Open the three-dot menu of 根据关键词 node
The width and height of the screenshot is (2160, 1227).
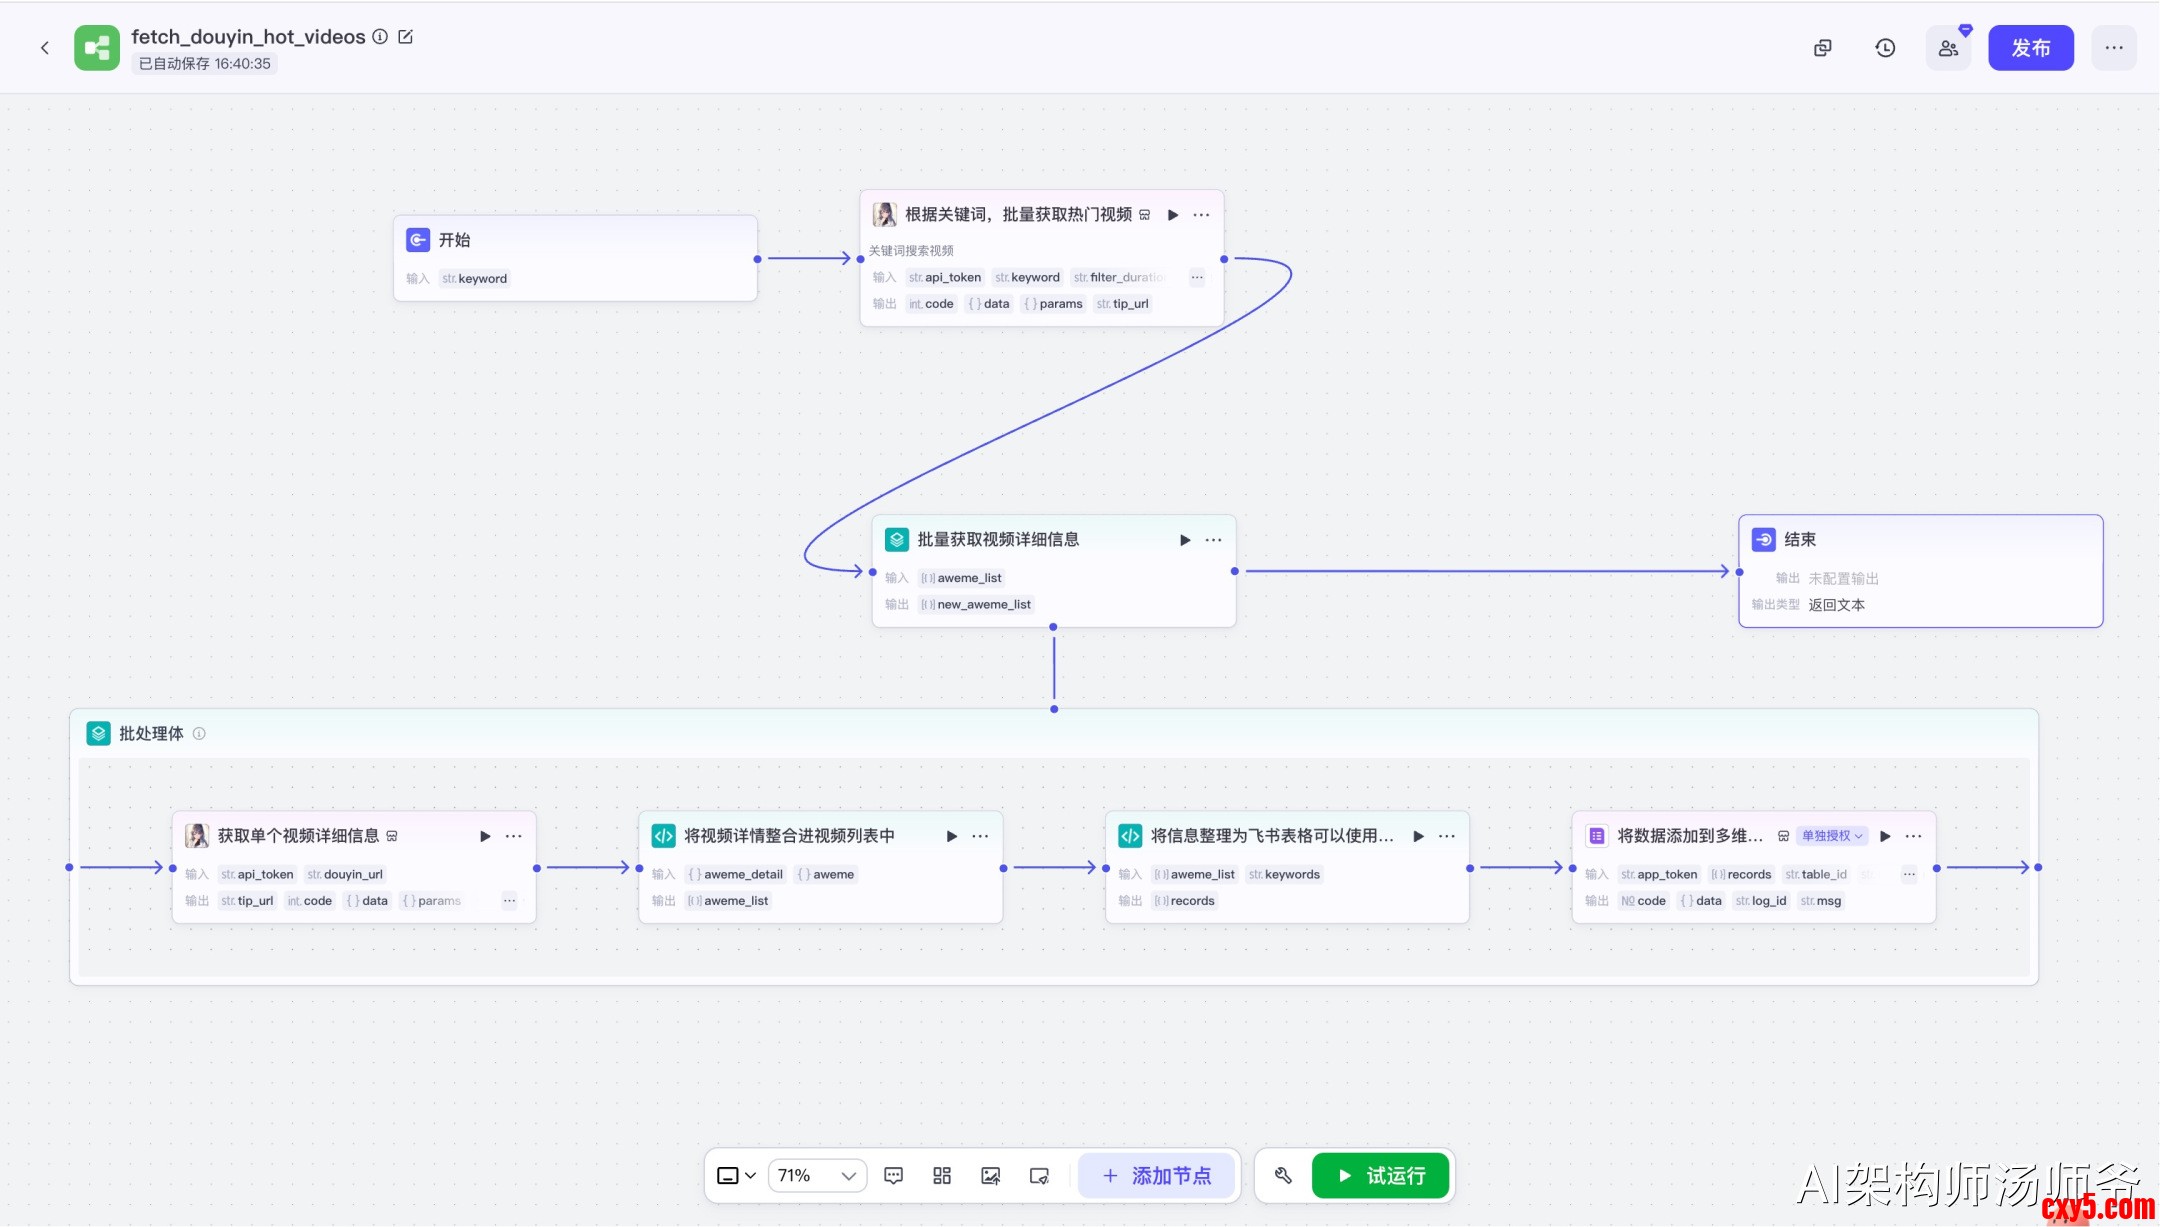1201,215
